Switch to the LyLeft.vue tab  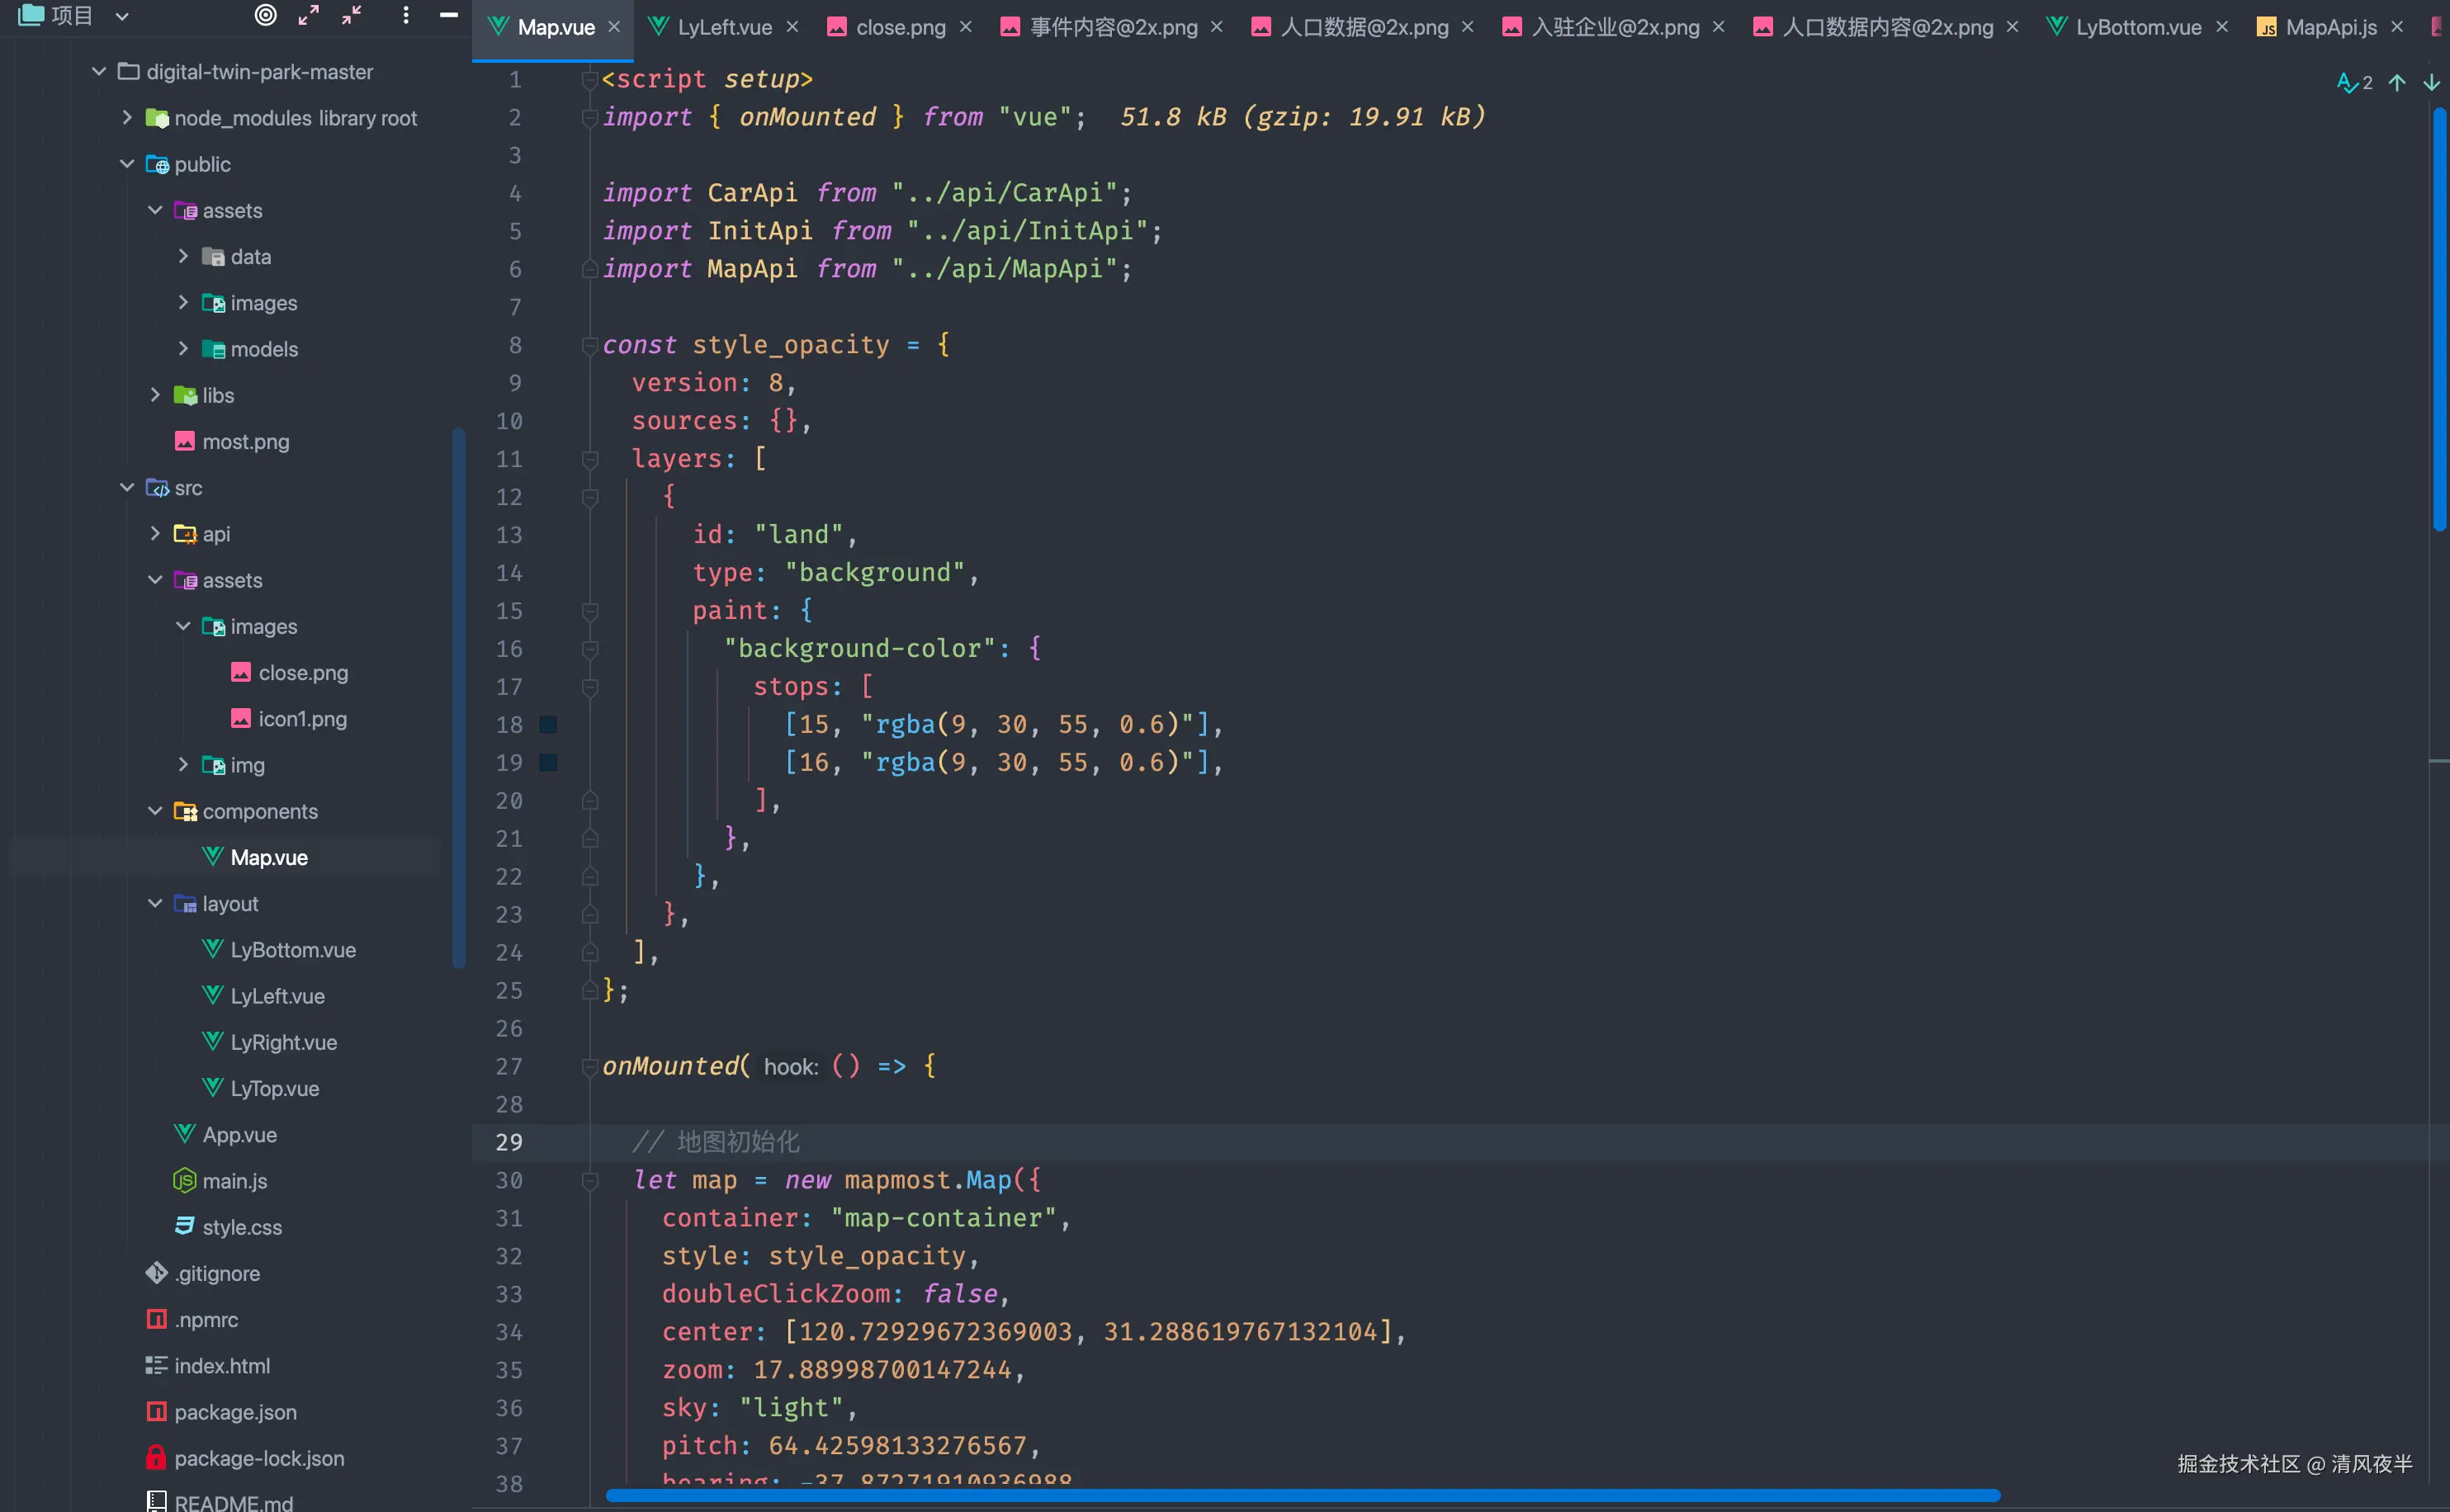pyautogui.click(x=723, y=27)
